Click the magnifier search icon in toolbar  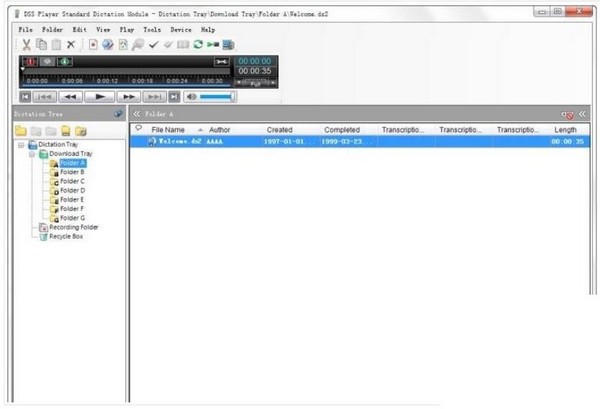[138, 45]
